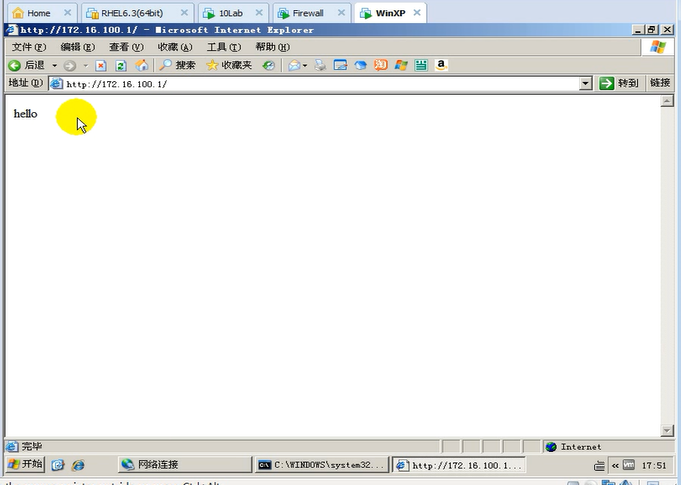Image resolution: width=681 pixels, height=485 pixels.
Task: Click the IE Back button (后退)
Action: (x=27, y=65)
